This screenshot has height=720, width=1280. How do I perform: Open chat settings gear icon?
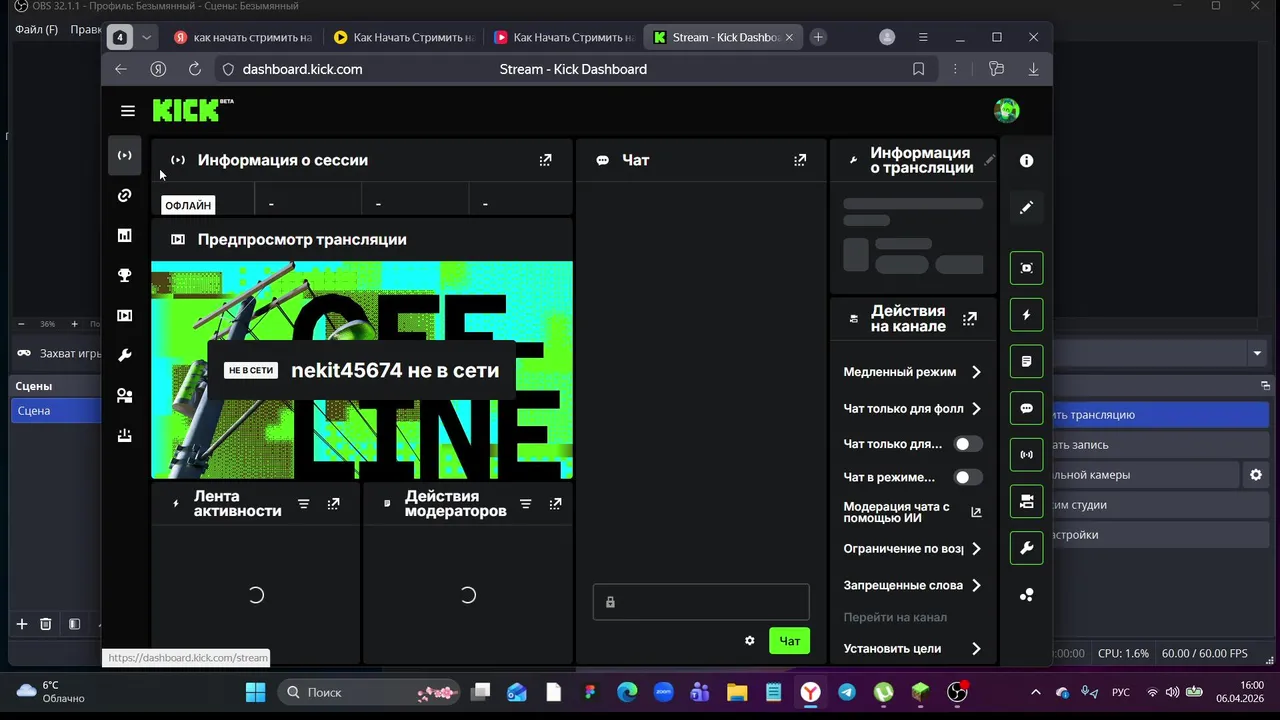(750, 641)
